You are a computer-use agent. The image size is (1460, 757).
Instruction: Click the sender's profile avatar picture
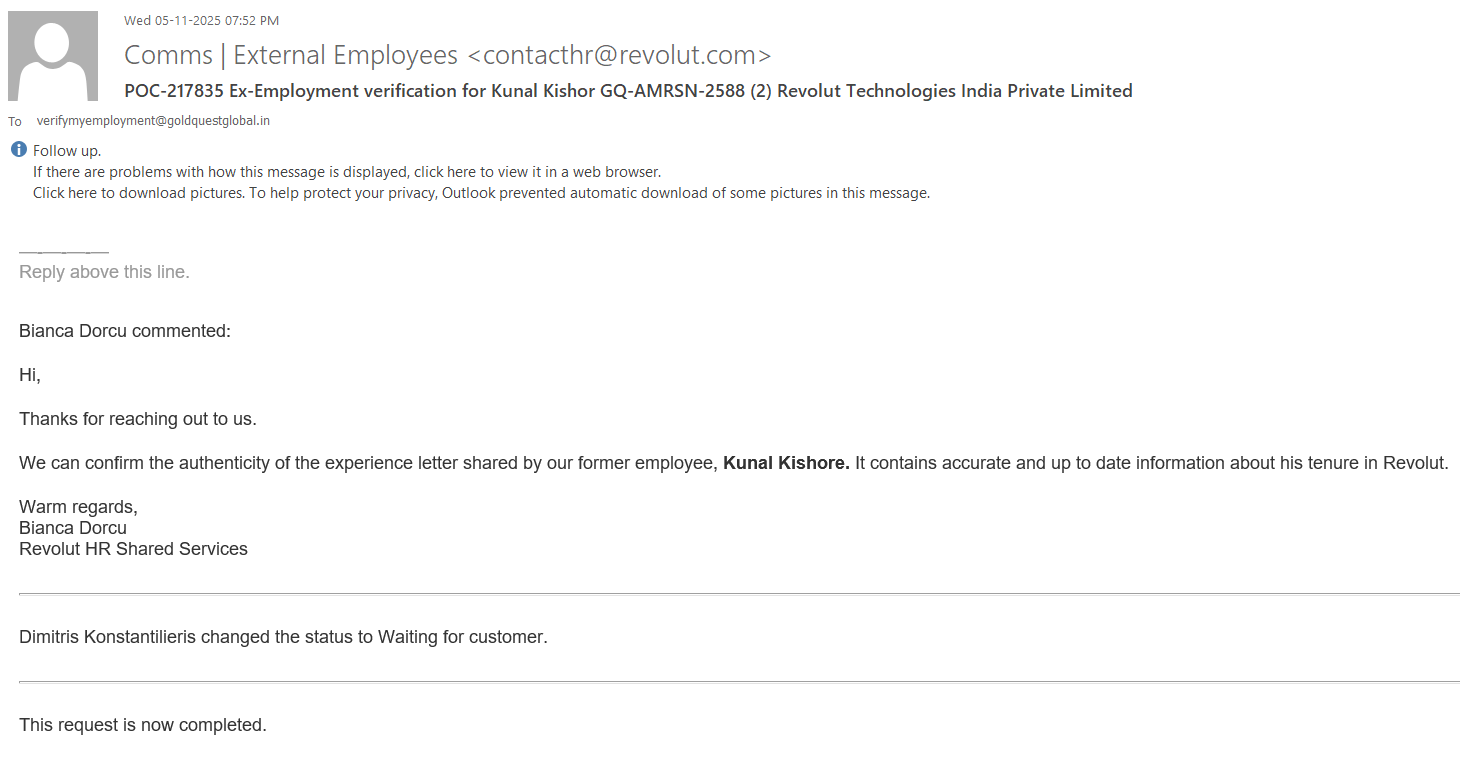(53, 56)
